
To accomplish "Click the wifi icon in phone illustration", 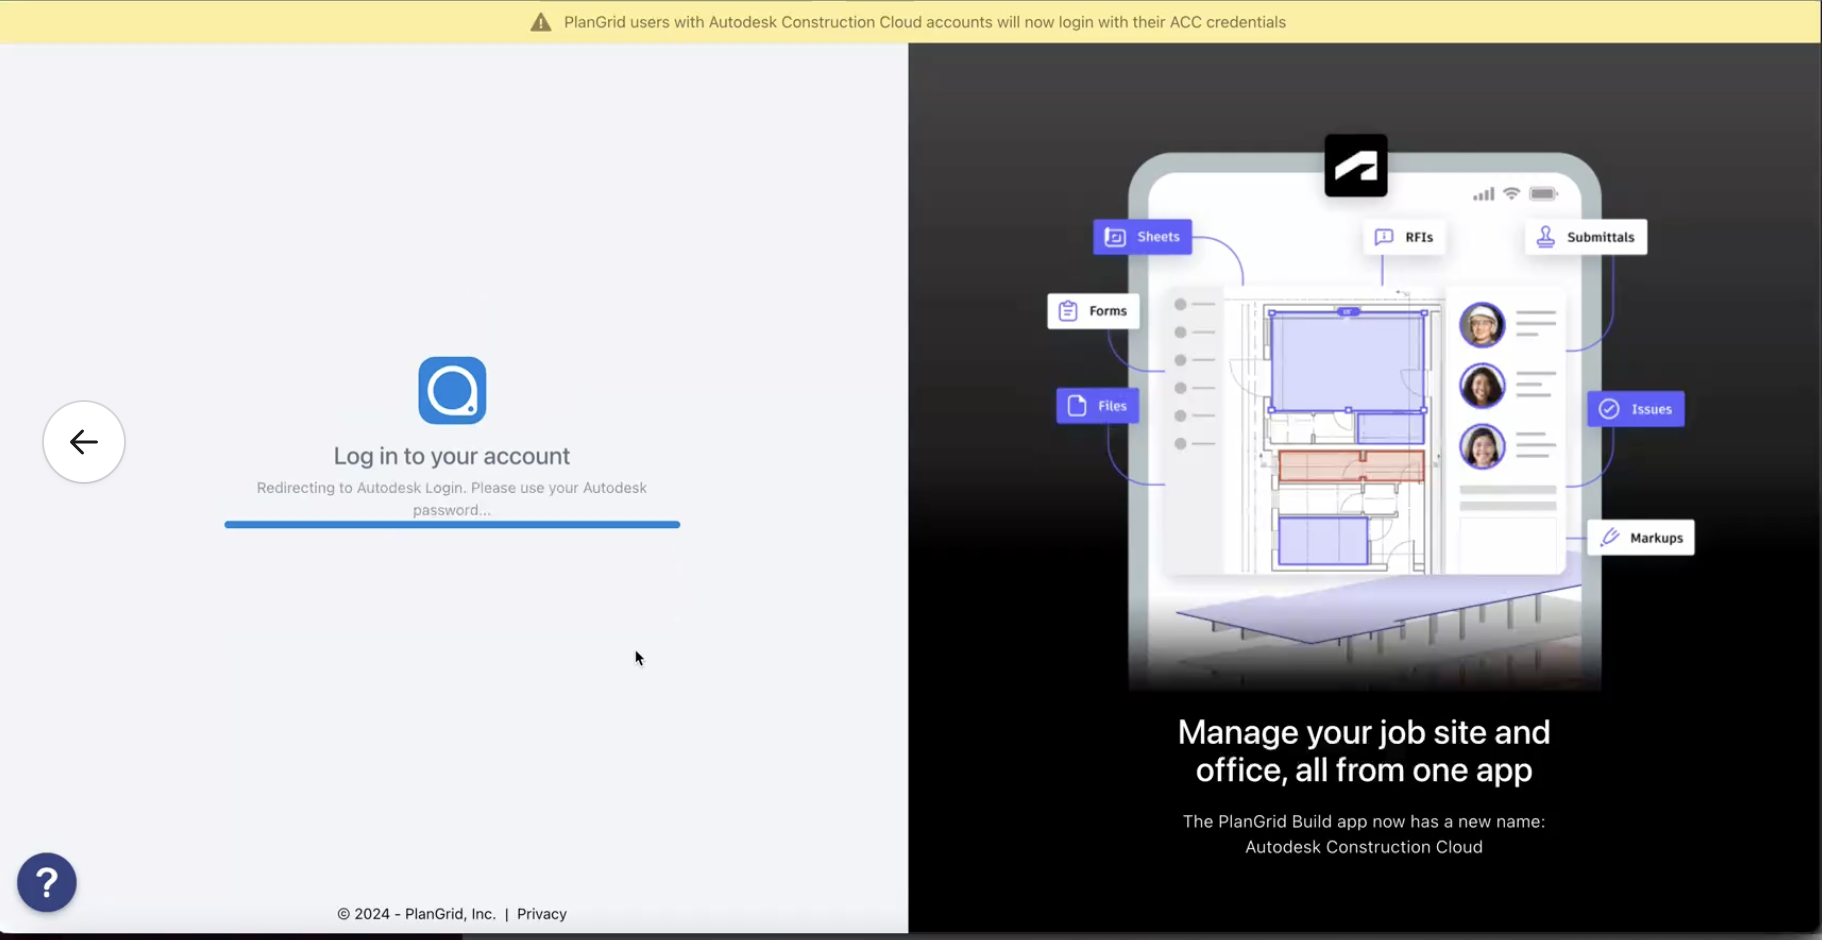I will 1512,193.
